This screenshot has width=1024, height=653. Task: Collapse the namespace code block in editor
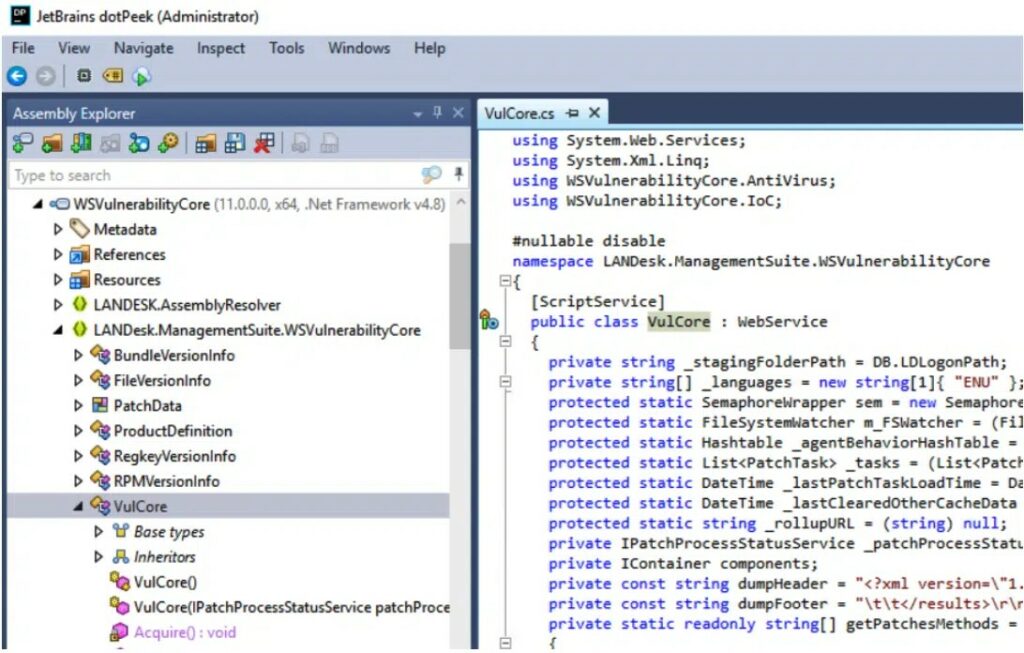tap(505, 282)
